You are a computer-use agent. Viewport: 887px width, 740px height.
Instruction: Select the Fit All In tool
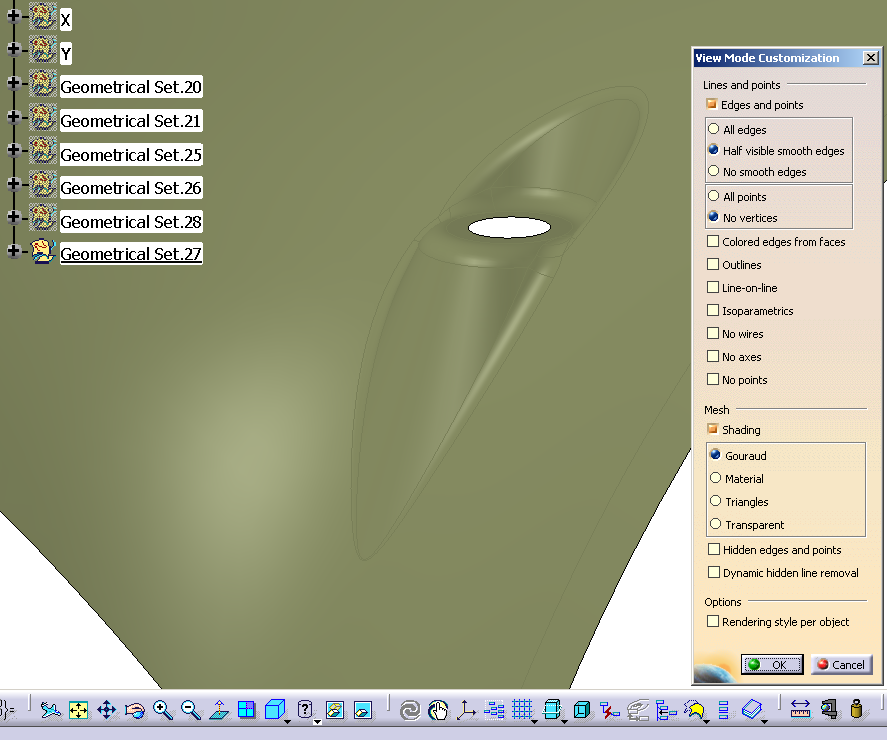79,710
